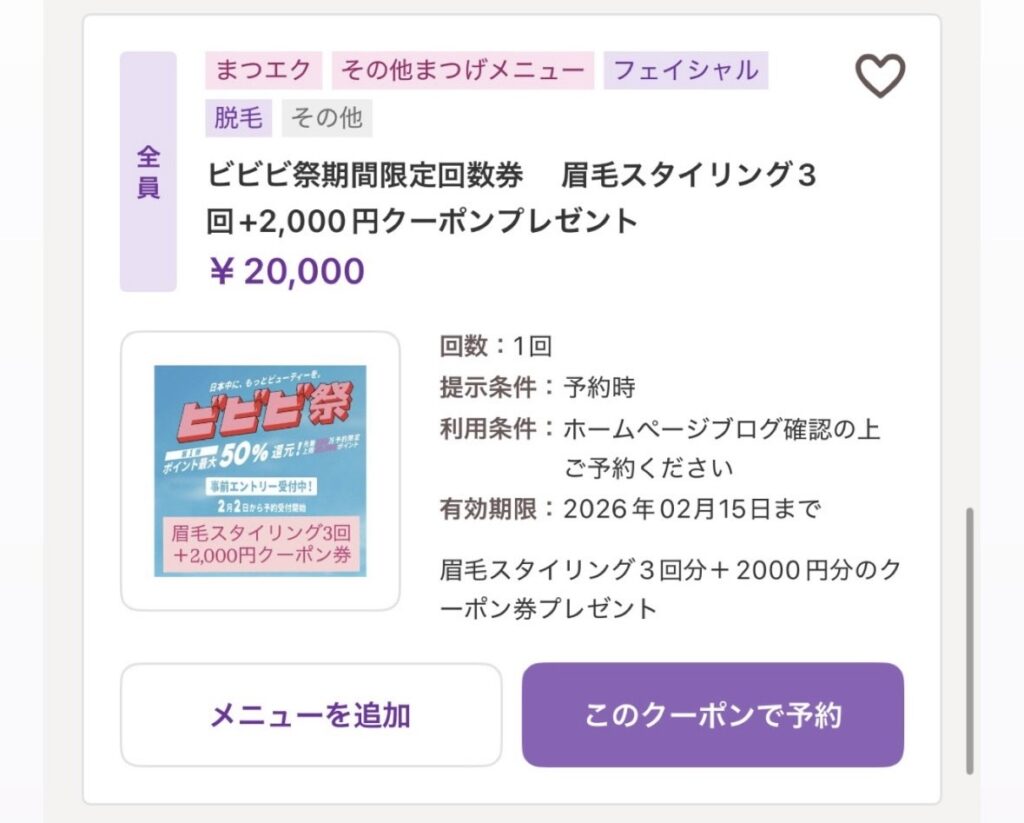This screenshot has width=1024, height=823.
Task: Favorite this coupon with the heart icon
Action: tap(880, 76)
